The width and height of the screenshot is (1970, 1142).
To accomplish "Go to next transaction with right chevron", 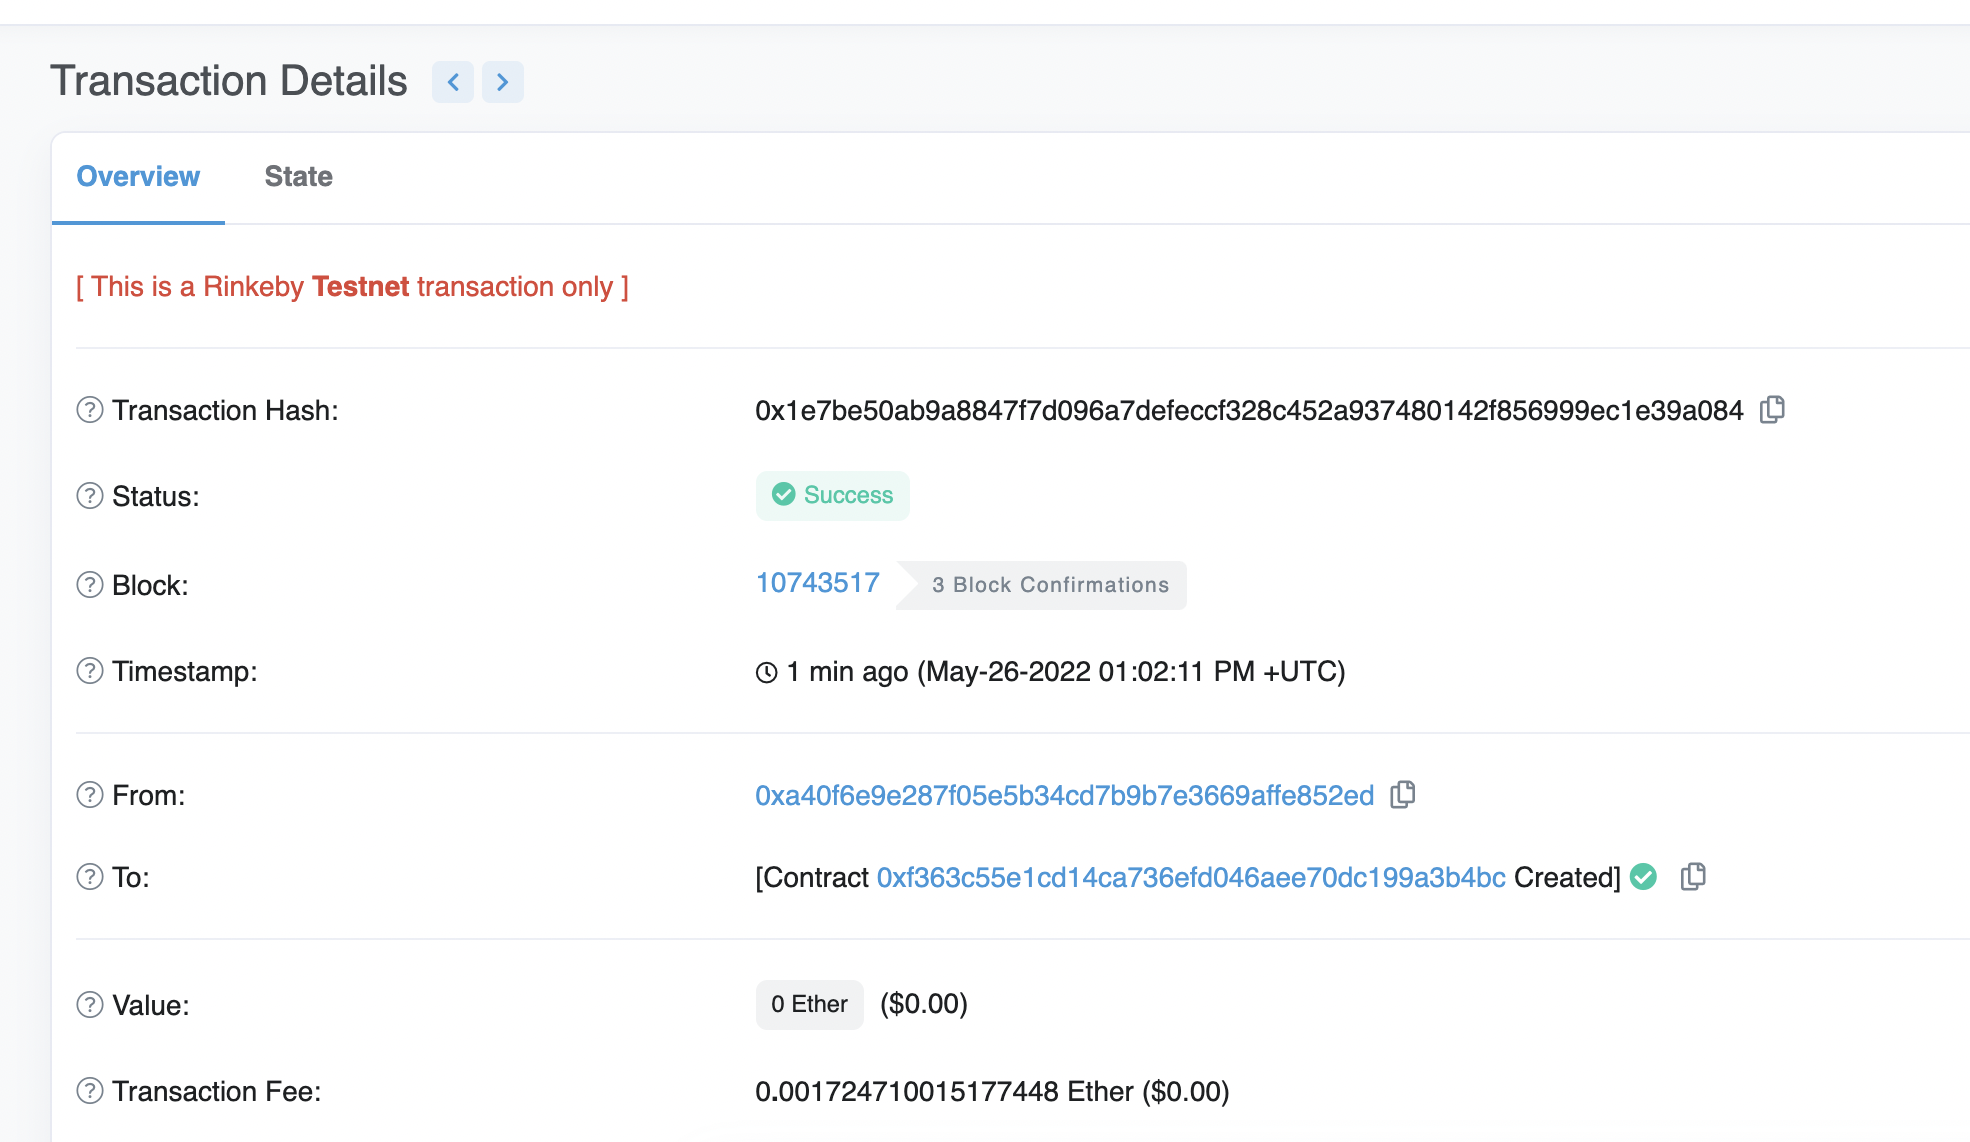I will point(503,82).
